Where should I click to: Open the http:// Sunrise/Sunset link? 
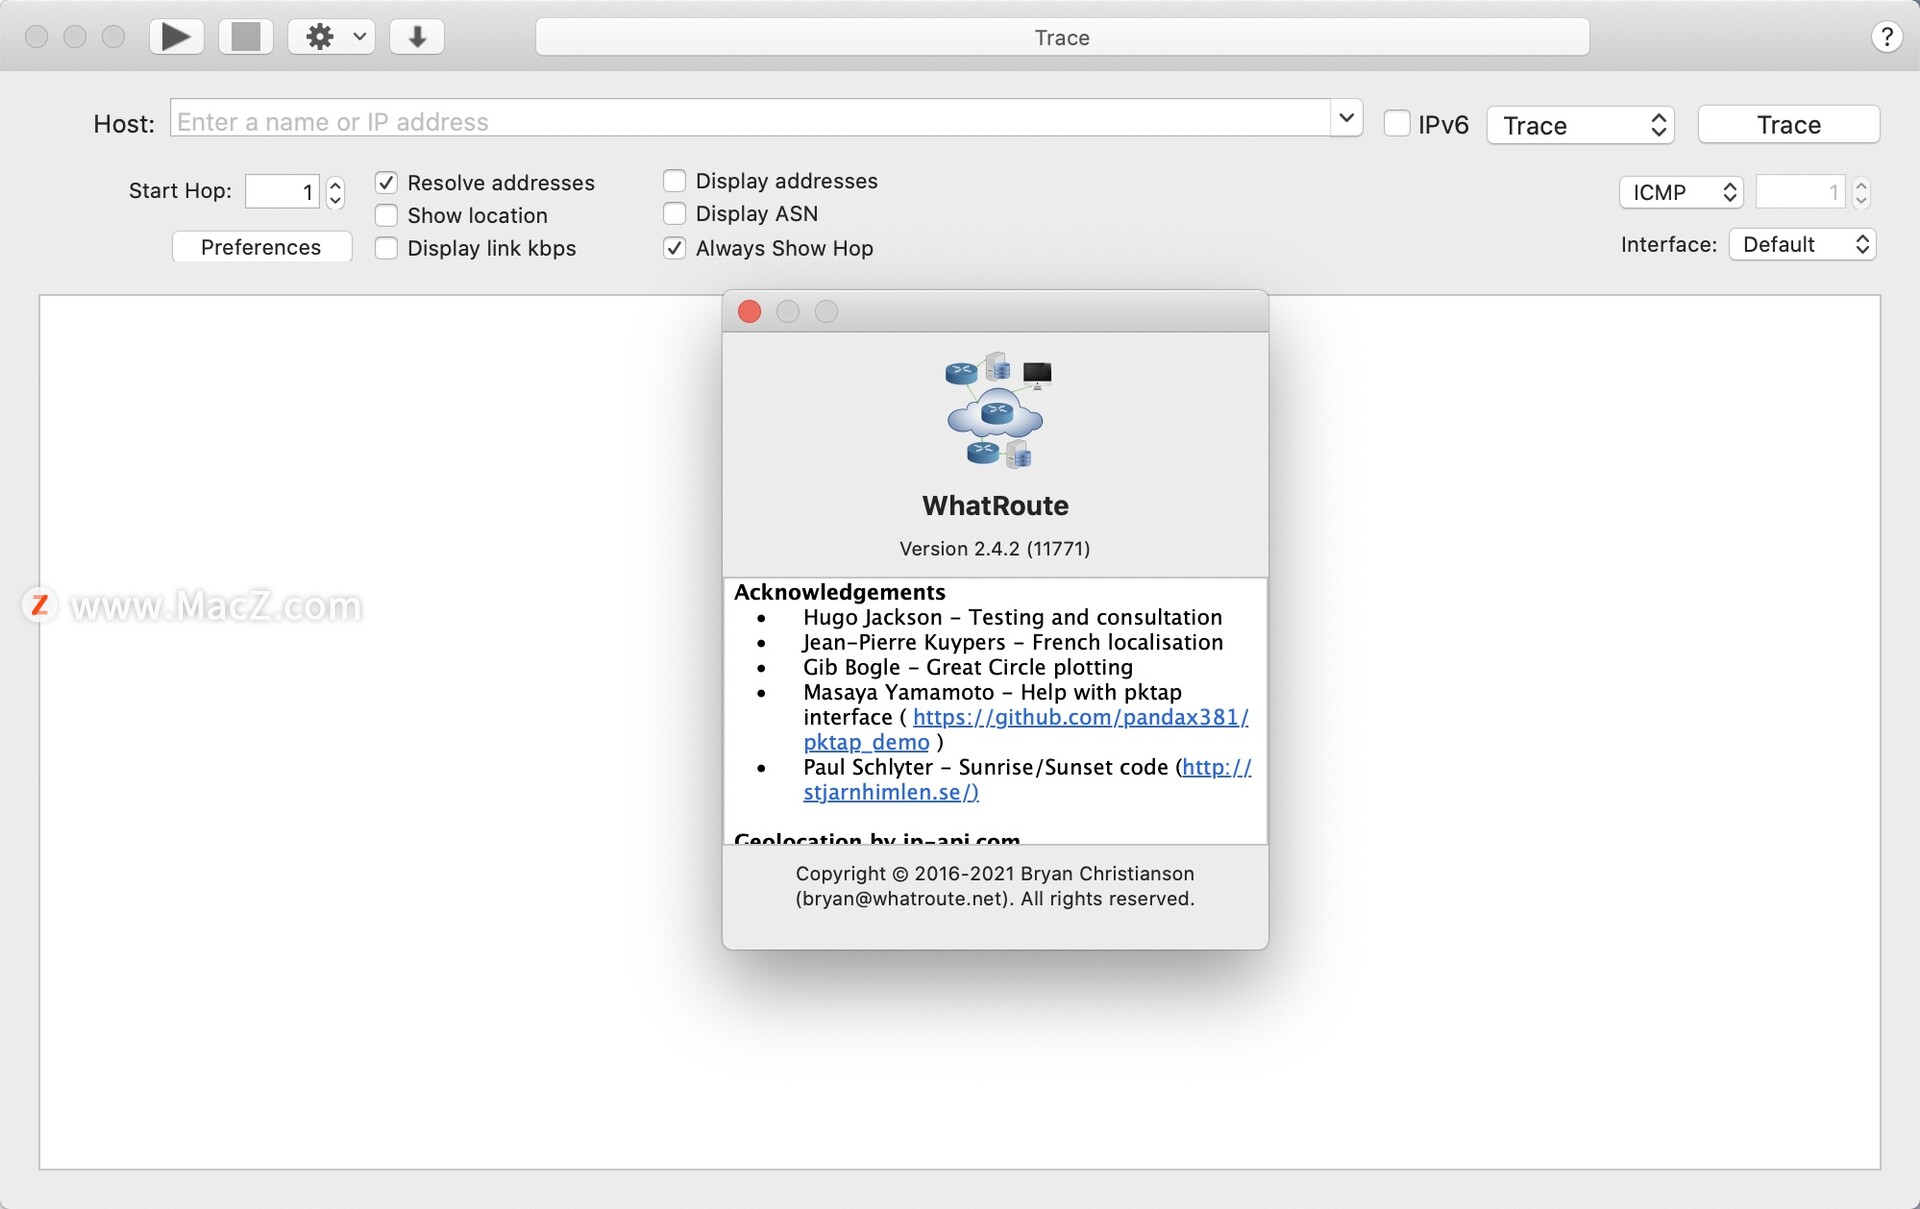(x=1216, y=767)
